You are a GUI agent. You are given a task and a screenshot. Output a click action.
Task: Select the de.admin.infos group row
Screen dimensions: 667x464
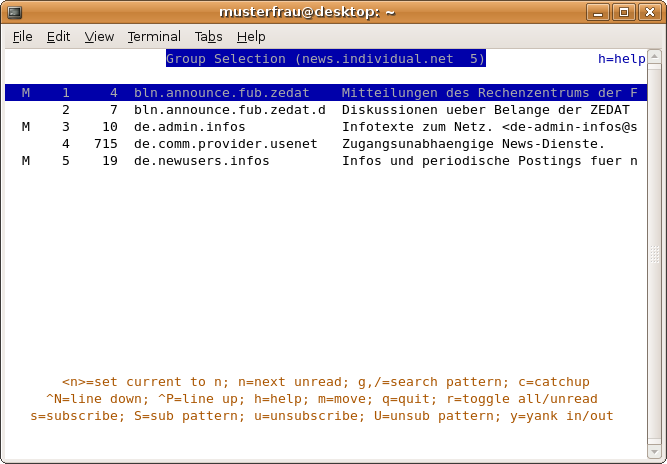coord(326,127)
